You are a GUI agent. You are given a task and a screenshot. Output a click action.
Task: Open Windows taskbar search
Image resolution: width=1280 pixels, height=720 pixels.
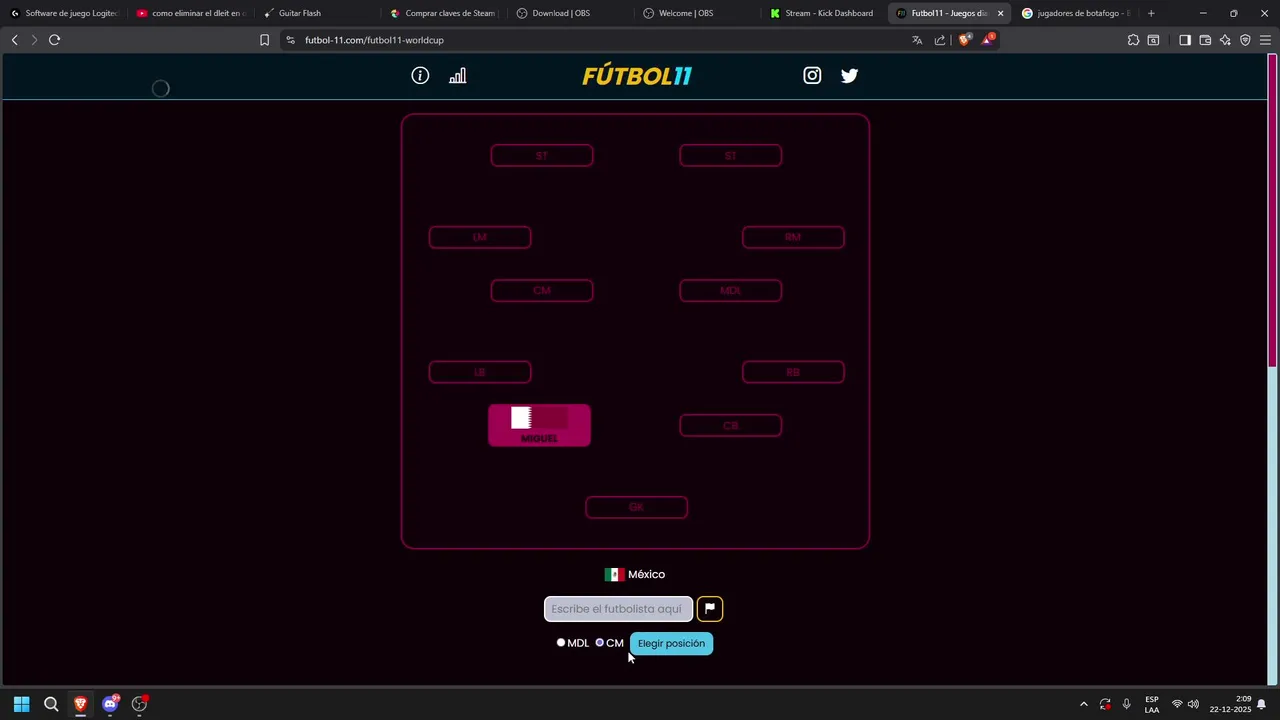(51, 704)
